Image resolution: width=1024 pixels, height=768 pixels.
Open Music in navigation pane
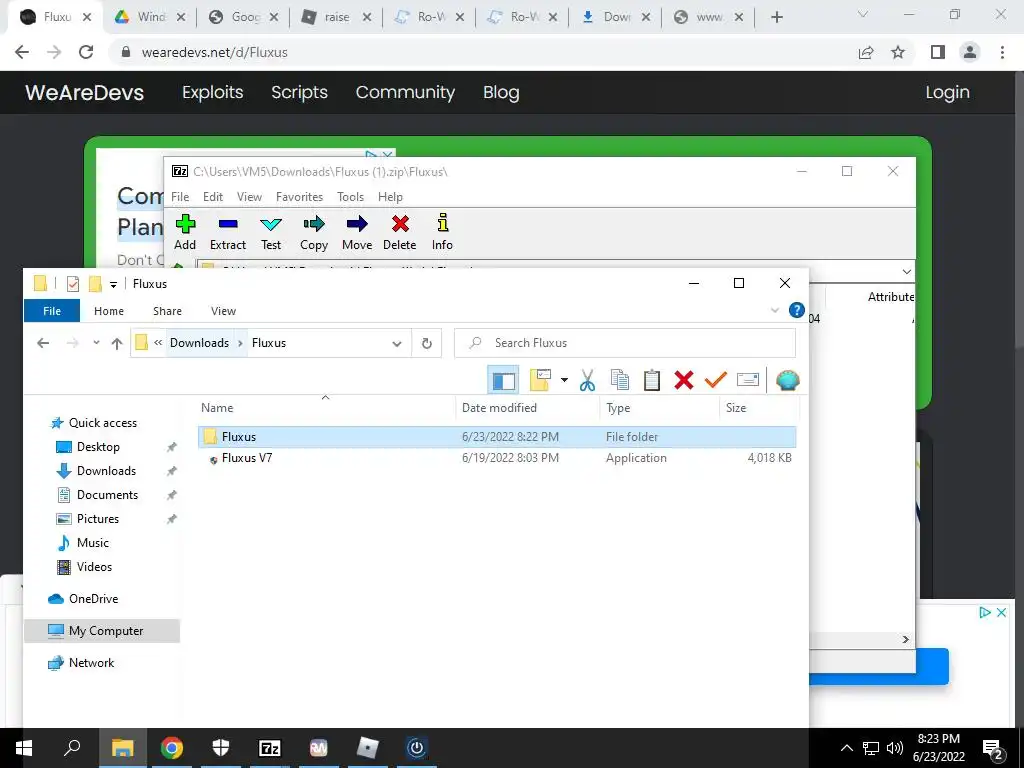pyautogui.click(x=93, y=543)
